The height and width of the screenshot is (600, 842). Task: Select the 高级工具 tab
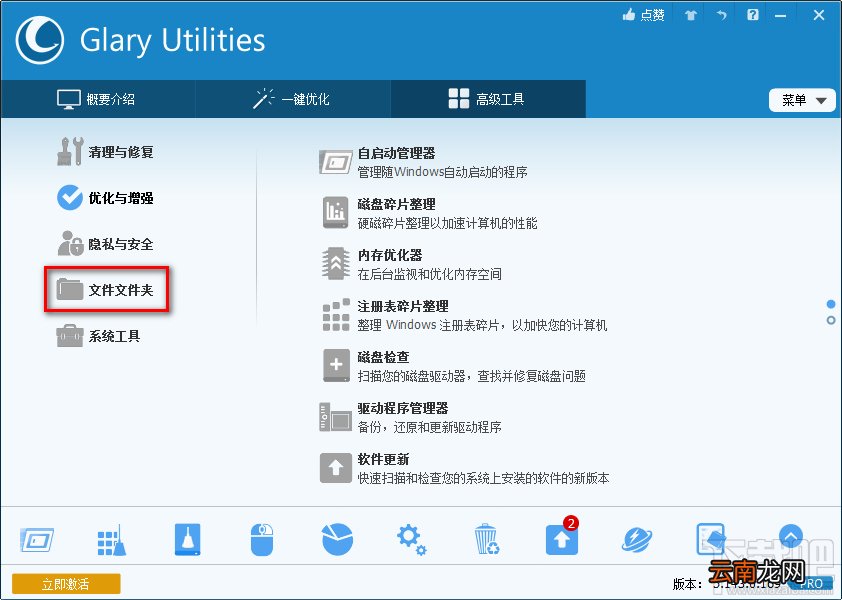(488, 99)
